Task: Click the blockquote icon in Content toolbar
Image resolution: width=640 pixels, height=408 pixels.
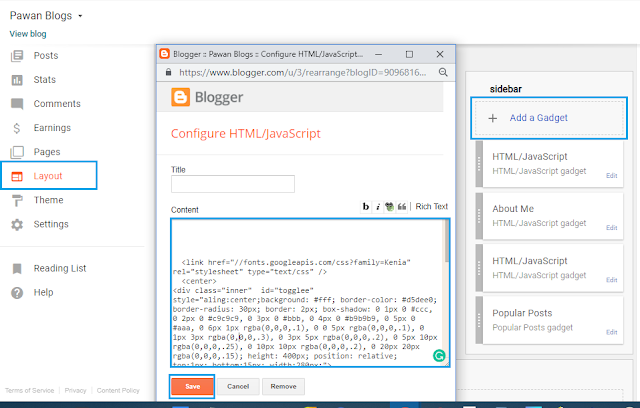Action: click(402, 206)
